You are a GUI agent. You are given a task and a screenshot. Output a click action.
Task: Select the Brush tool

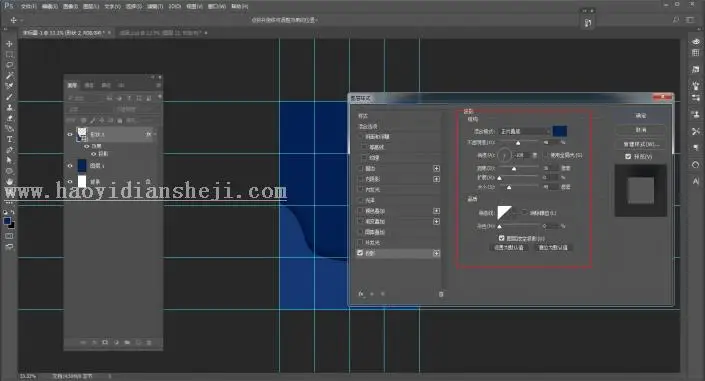[9, 97]
